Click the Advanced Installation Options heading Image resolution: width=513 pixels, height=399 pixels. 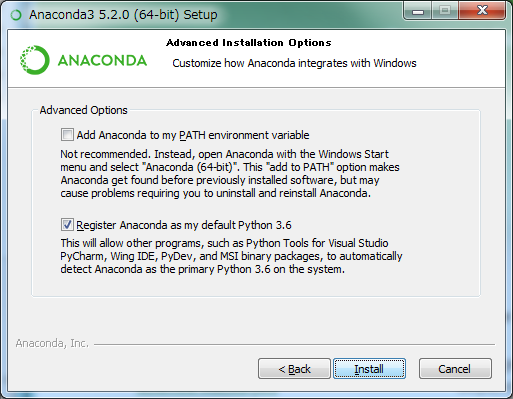coord(249,43)
